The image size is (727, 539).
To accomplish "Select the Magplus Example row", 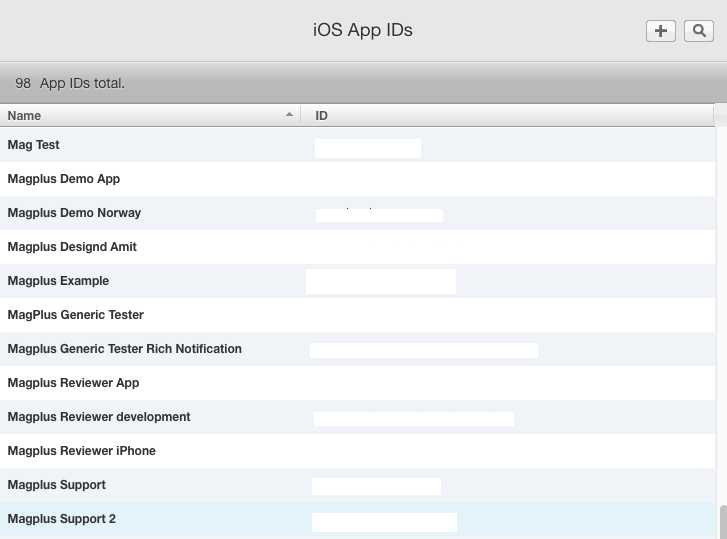I will pos(357,281).
